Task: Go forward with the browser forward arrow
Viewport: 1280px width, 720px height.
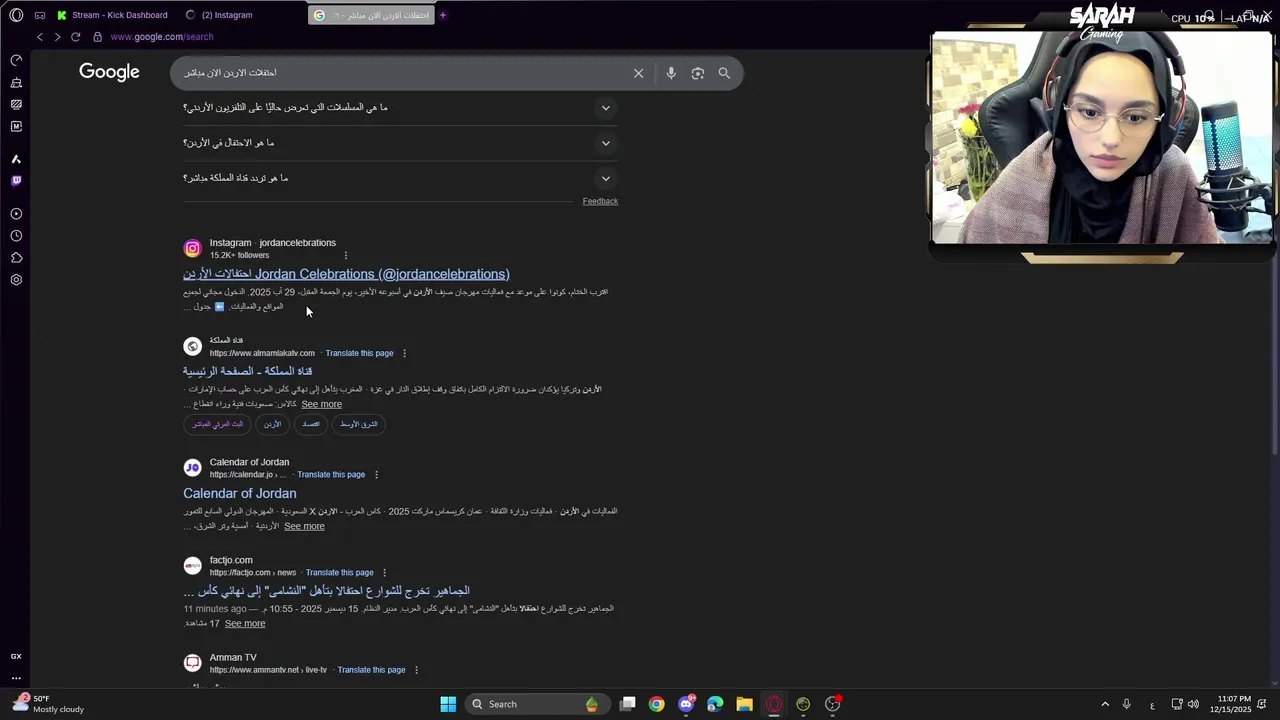Action: pyautogui.click(x=57, y=37)
